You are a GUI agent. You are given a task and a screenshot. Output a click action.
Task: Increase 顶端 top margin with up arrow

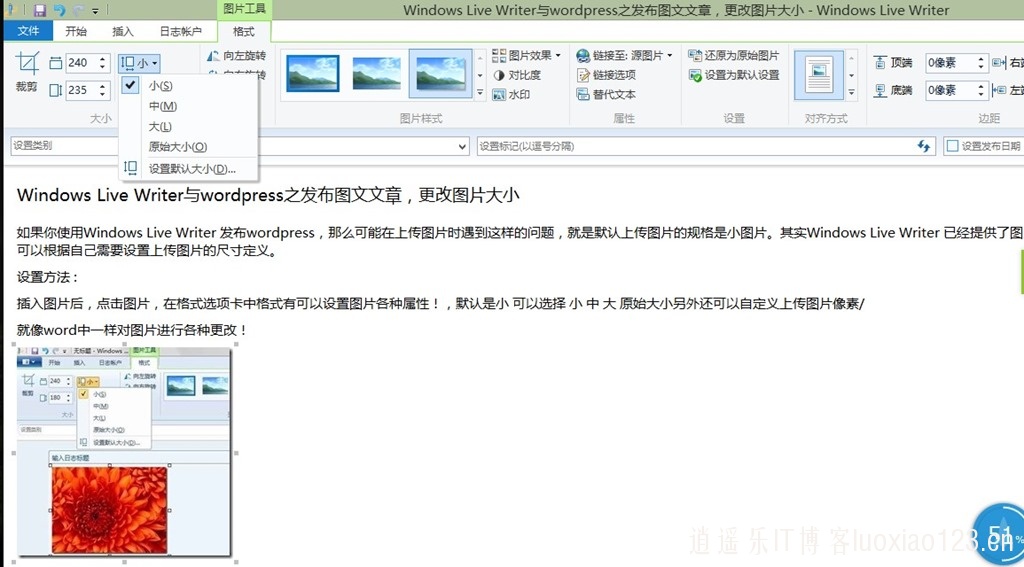(x=980, y=59)
